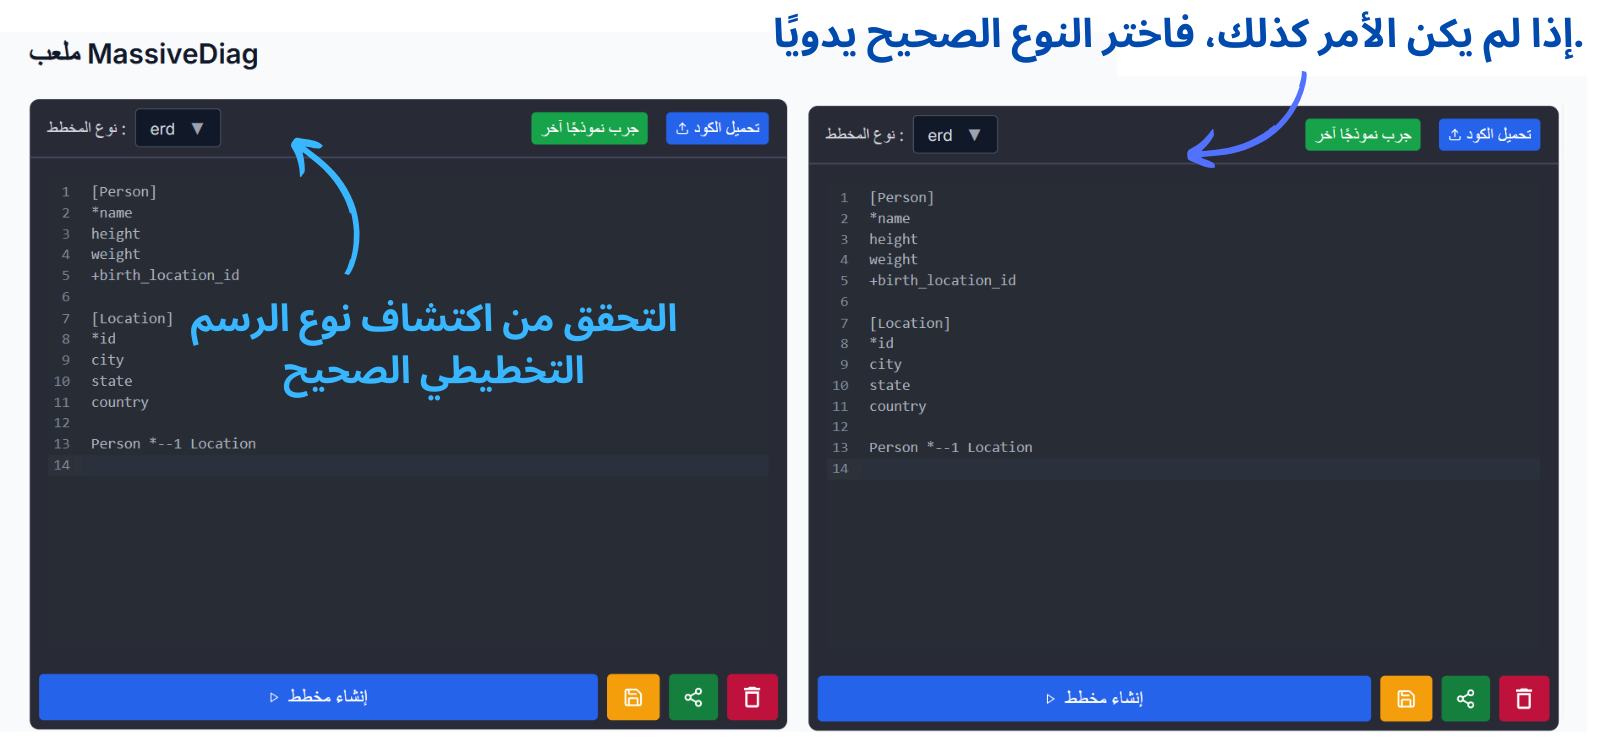Click +birth_location_id line in right editor
The width and height of the screenshot is (1600, 750).
click(x=942, y=281)
